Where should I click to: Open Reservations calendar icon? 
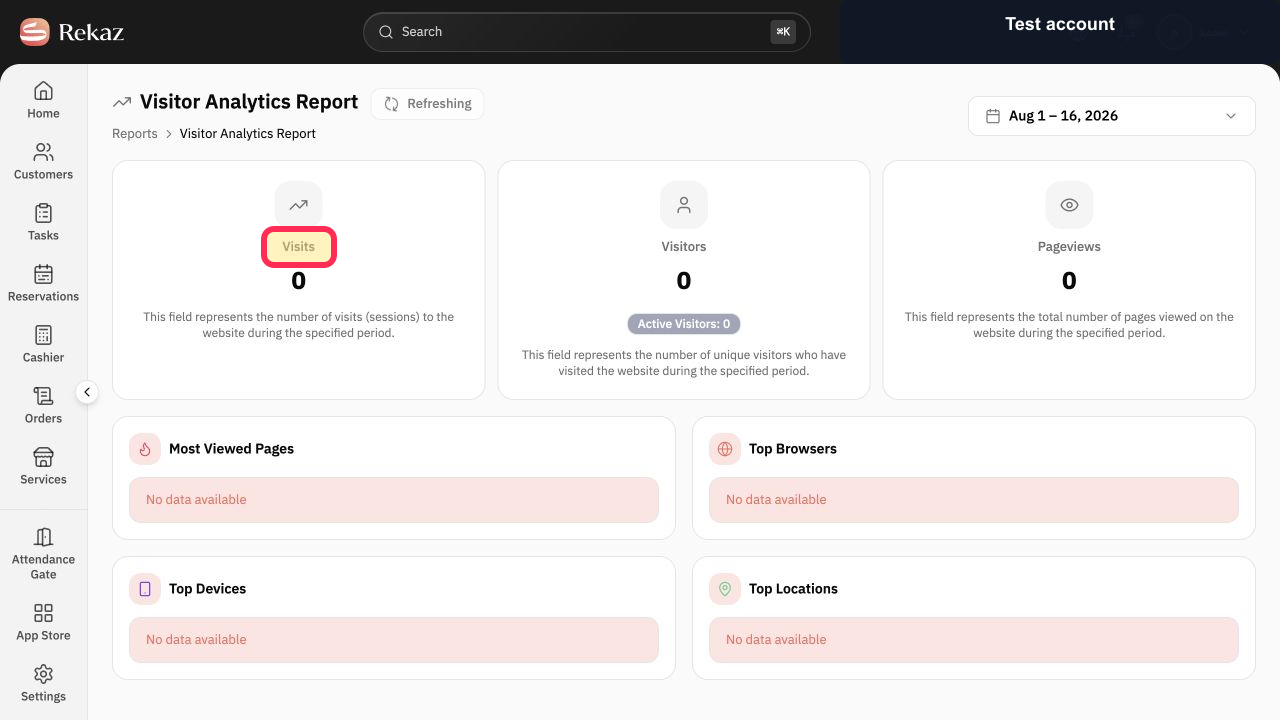click(43, 274)
